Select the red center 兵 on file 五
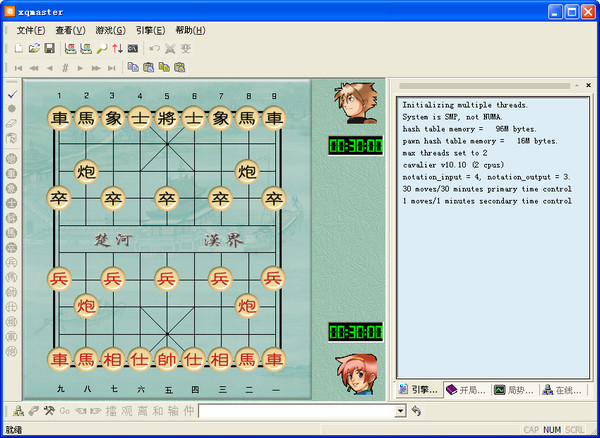Screen dimensions: 600x438 tap(166, 278)
